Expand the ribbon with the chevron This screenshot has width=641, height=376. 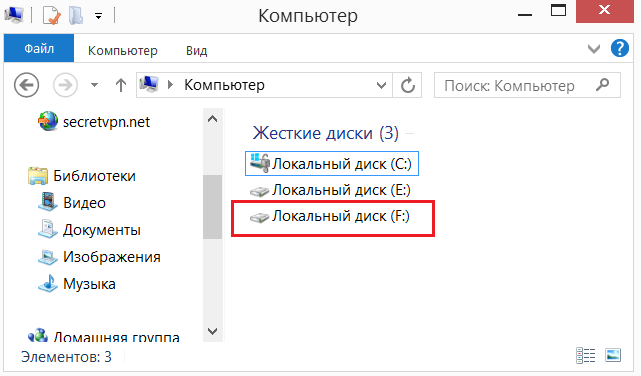click(594, 49)
